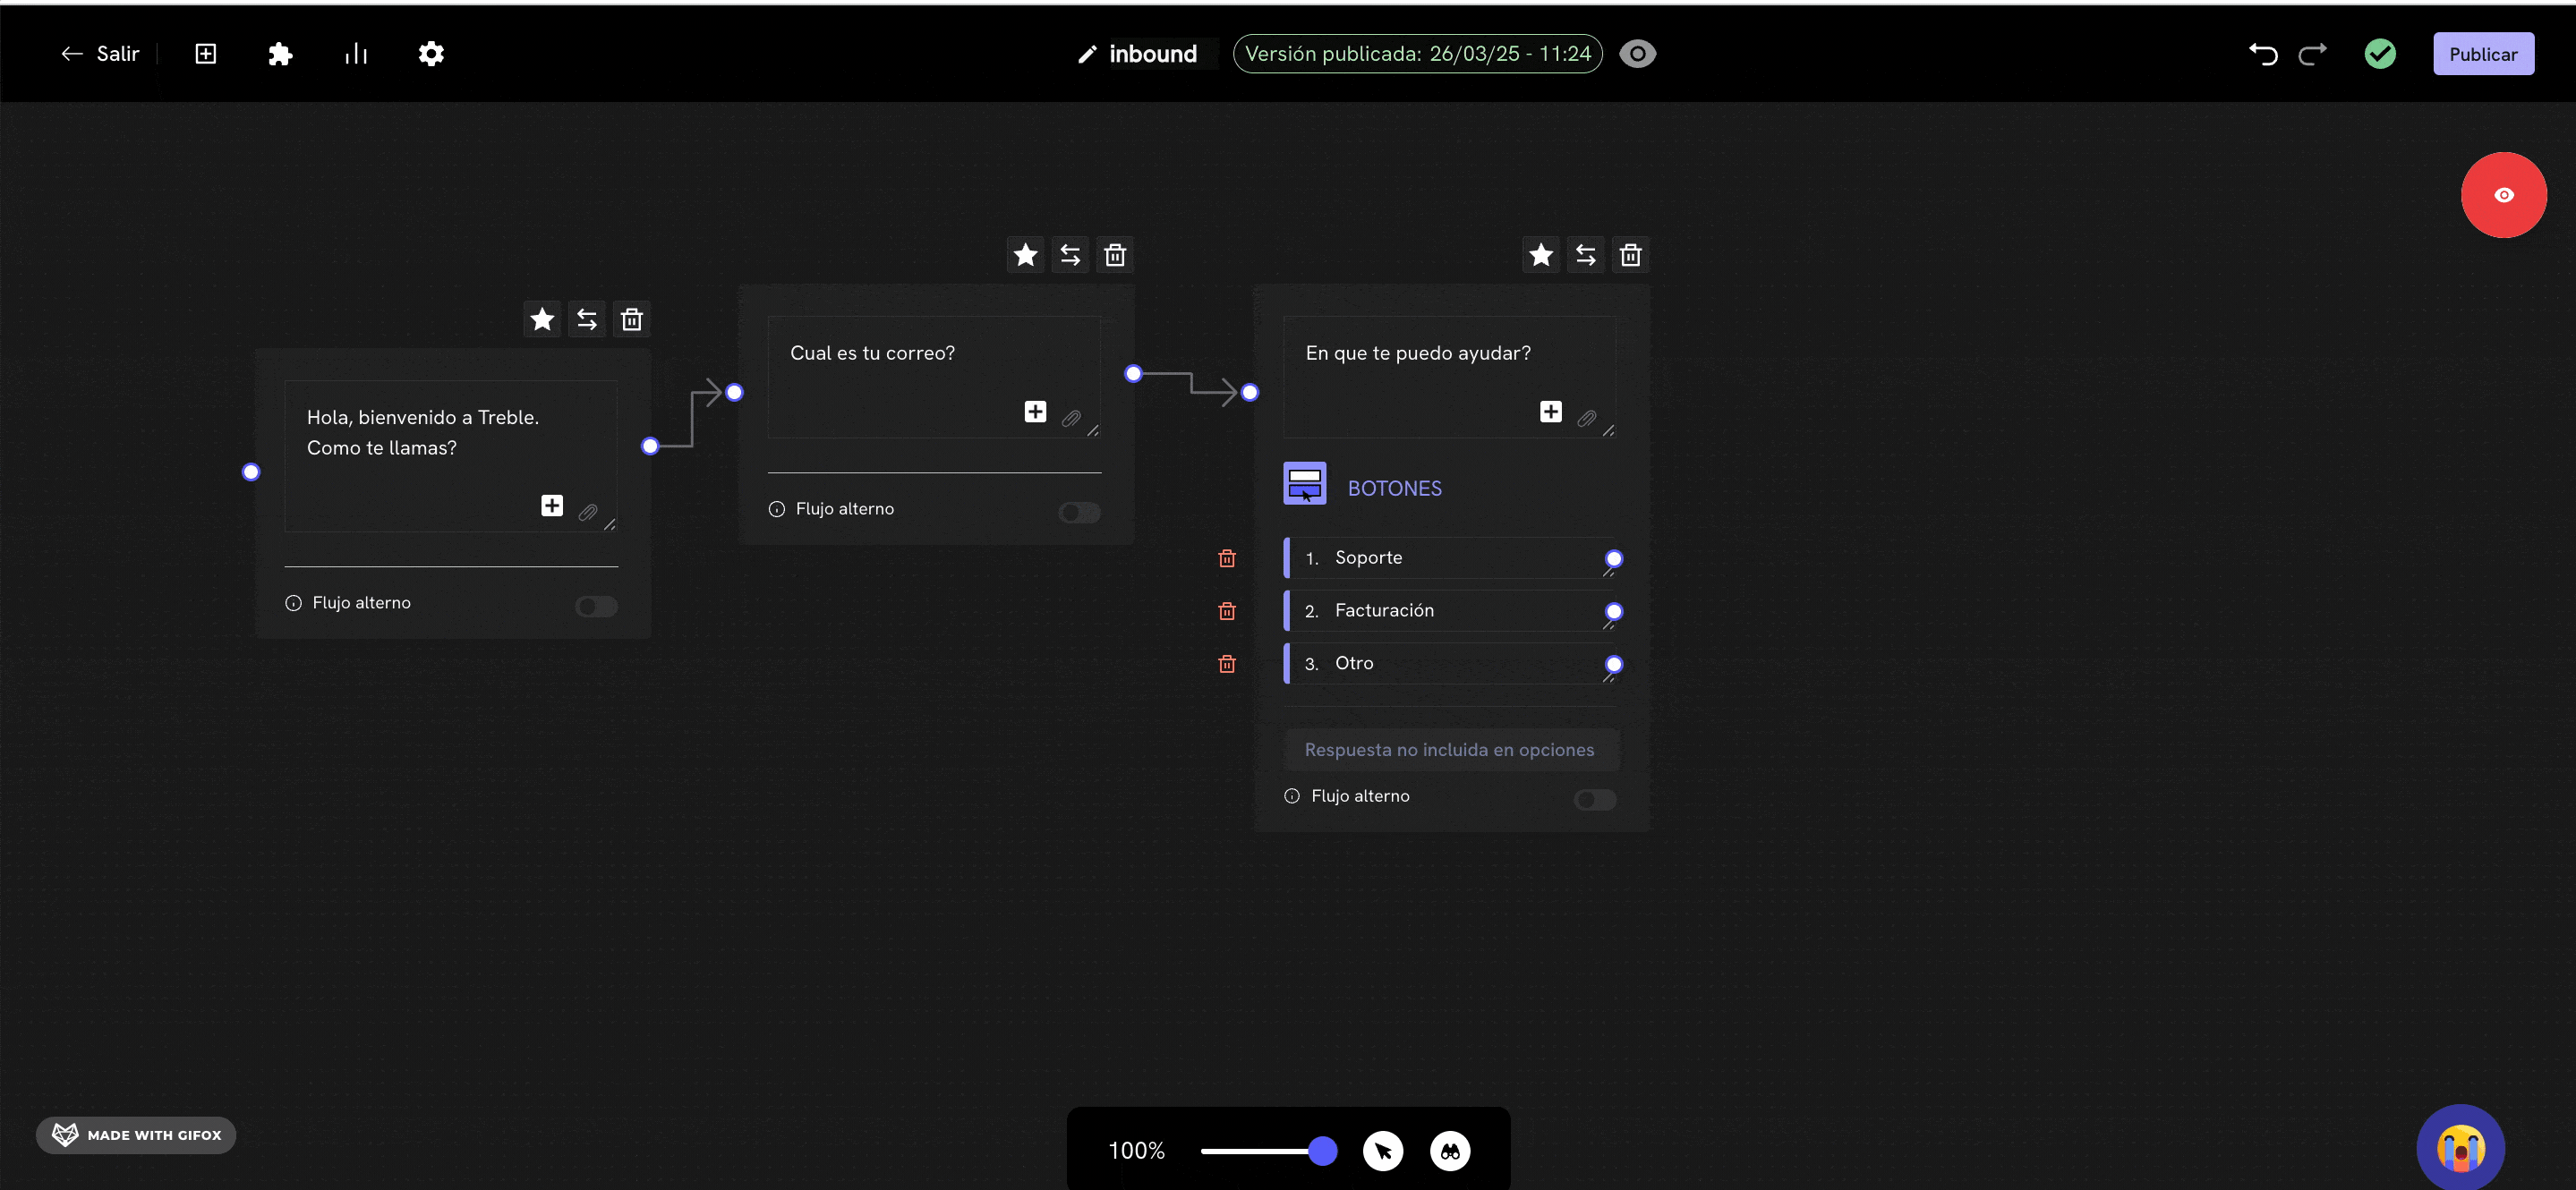Toggle Flujo alterno in welcome node
Viewport: 2576px width, 1190px height.
[x=596, y=606]
